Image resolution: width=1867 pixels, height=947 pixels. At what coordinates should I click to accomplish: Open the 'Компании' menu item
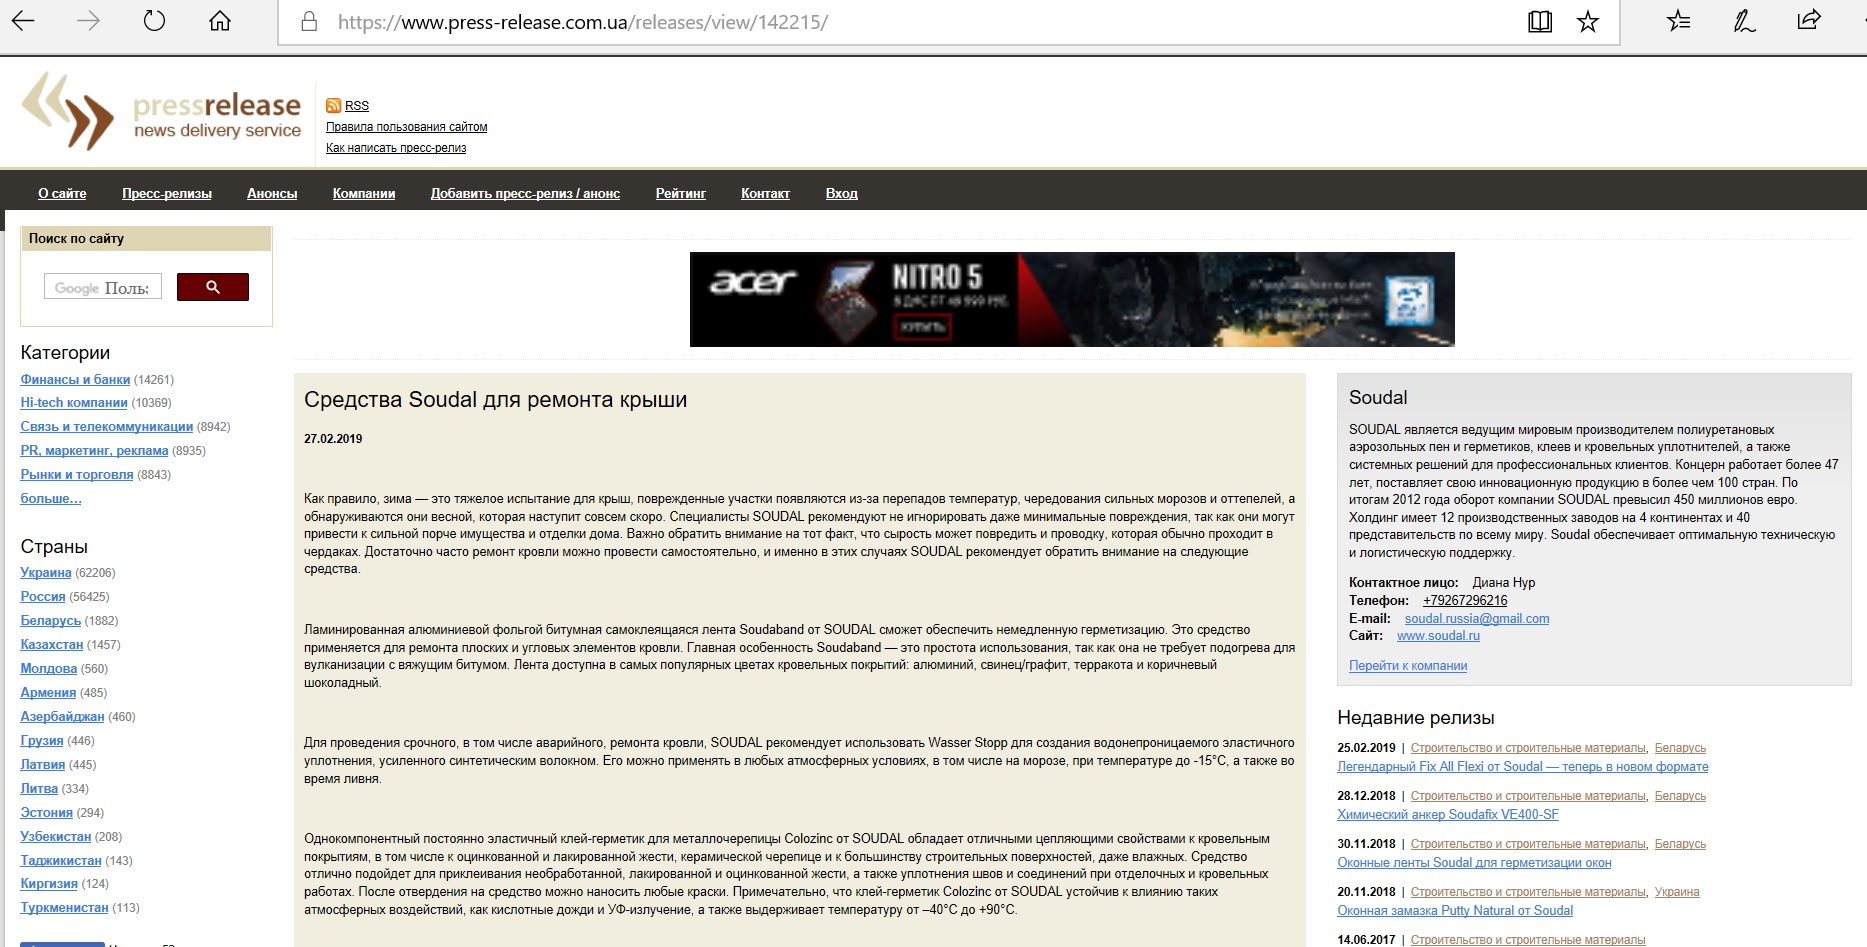[364, 193]
